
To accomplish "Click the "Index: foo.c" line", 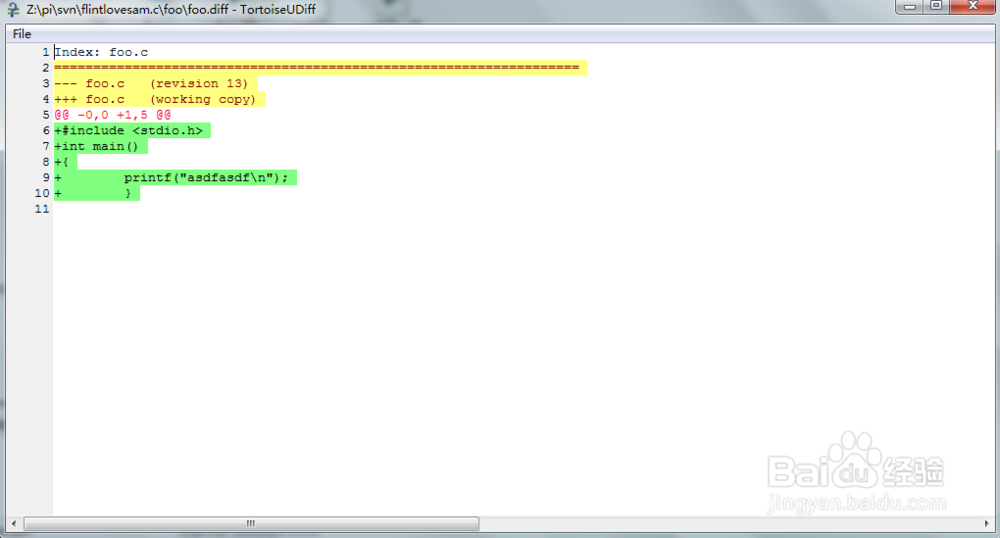I will pyautogui.click(x=101, y=52).
